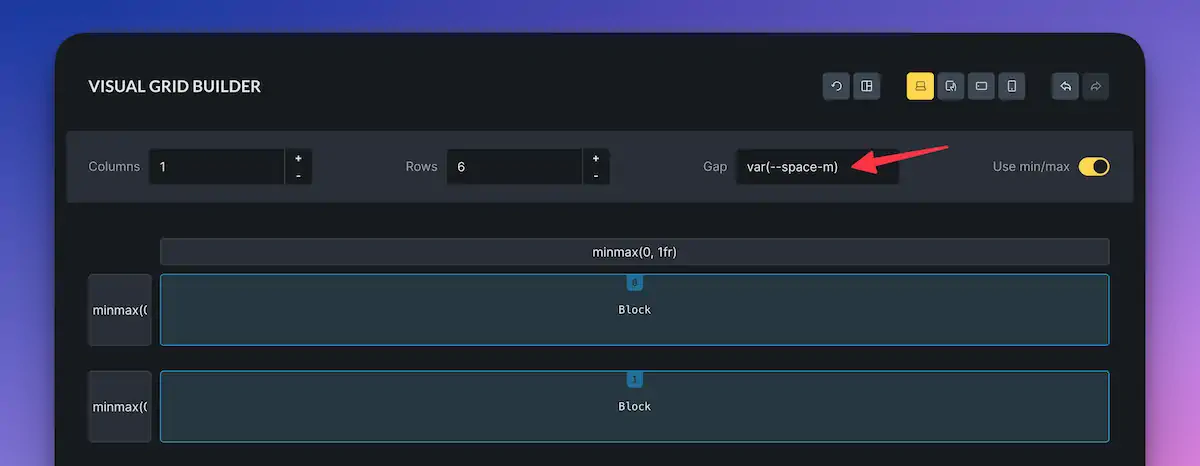The image size is (1200, 466).
Task: Select grid Block number 1
Action: 634,407
